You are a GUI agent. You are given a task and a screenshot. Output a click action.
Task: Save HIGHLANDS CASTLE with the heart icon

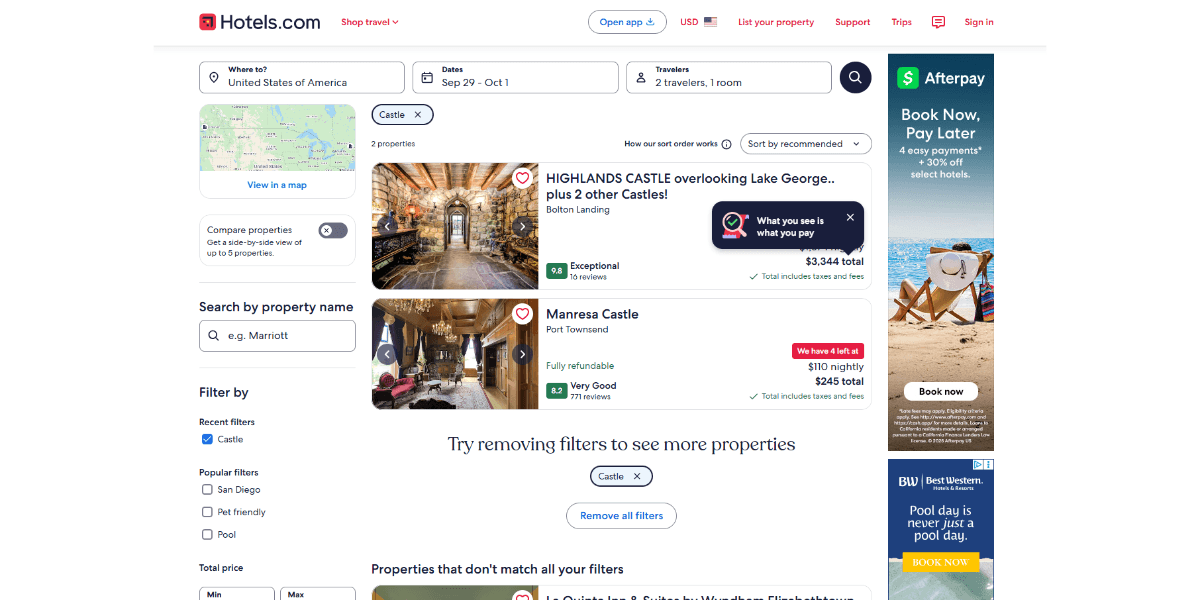pyautogui.click(x=522, y=179)
